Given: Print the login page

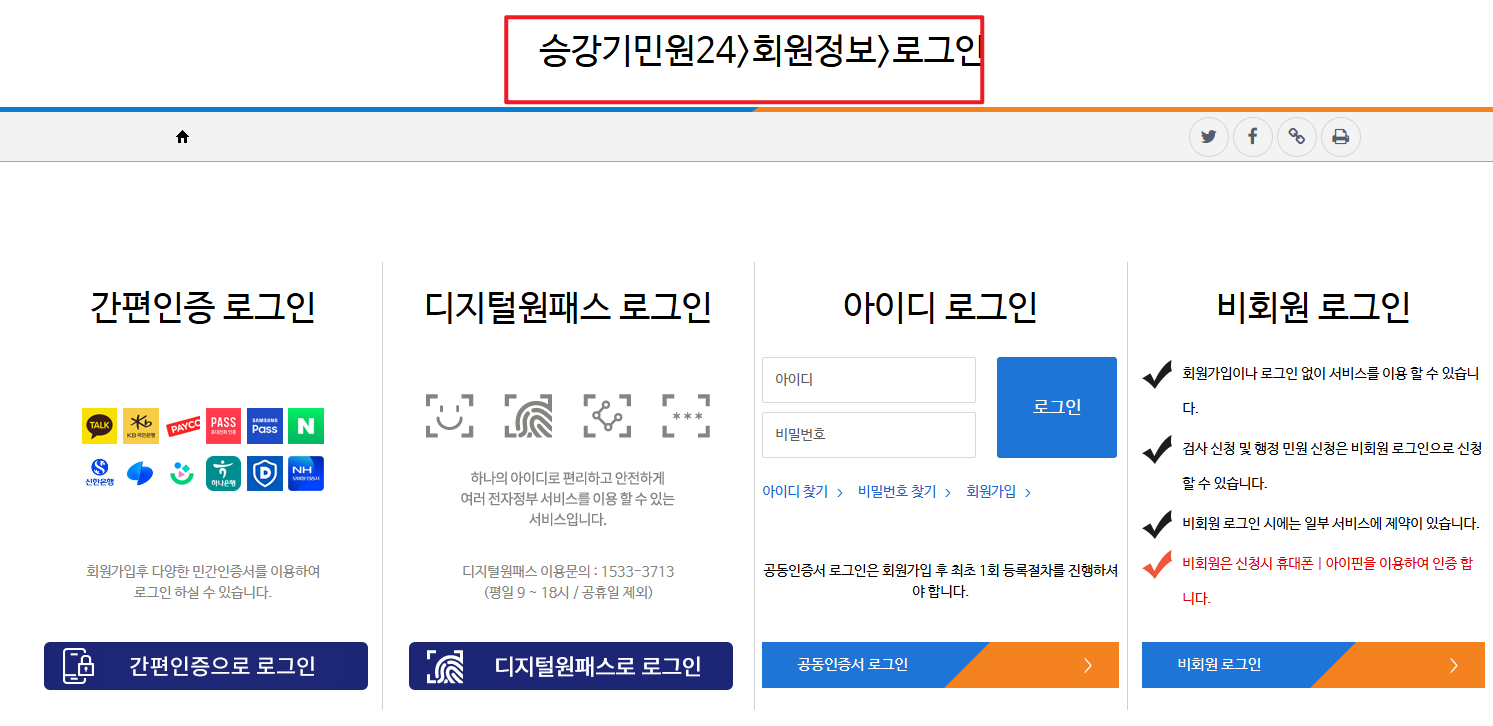Looking at the screenshot, I should [x=1341, y=137].
